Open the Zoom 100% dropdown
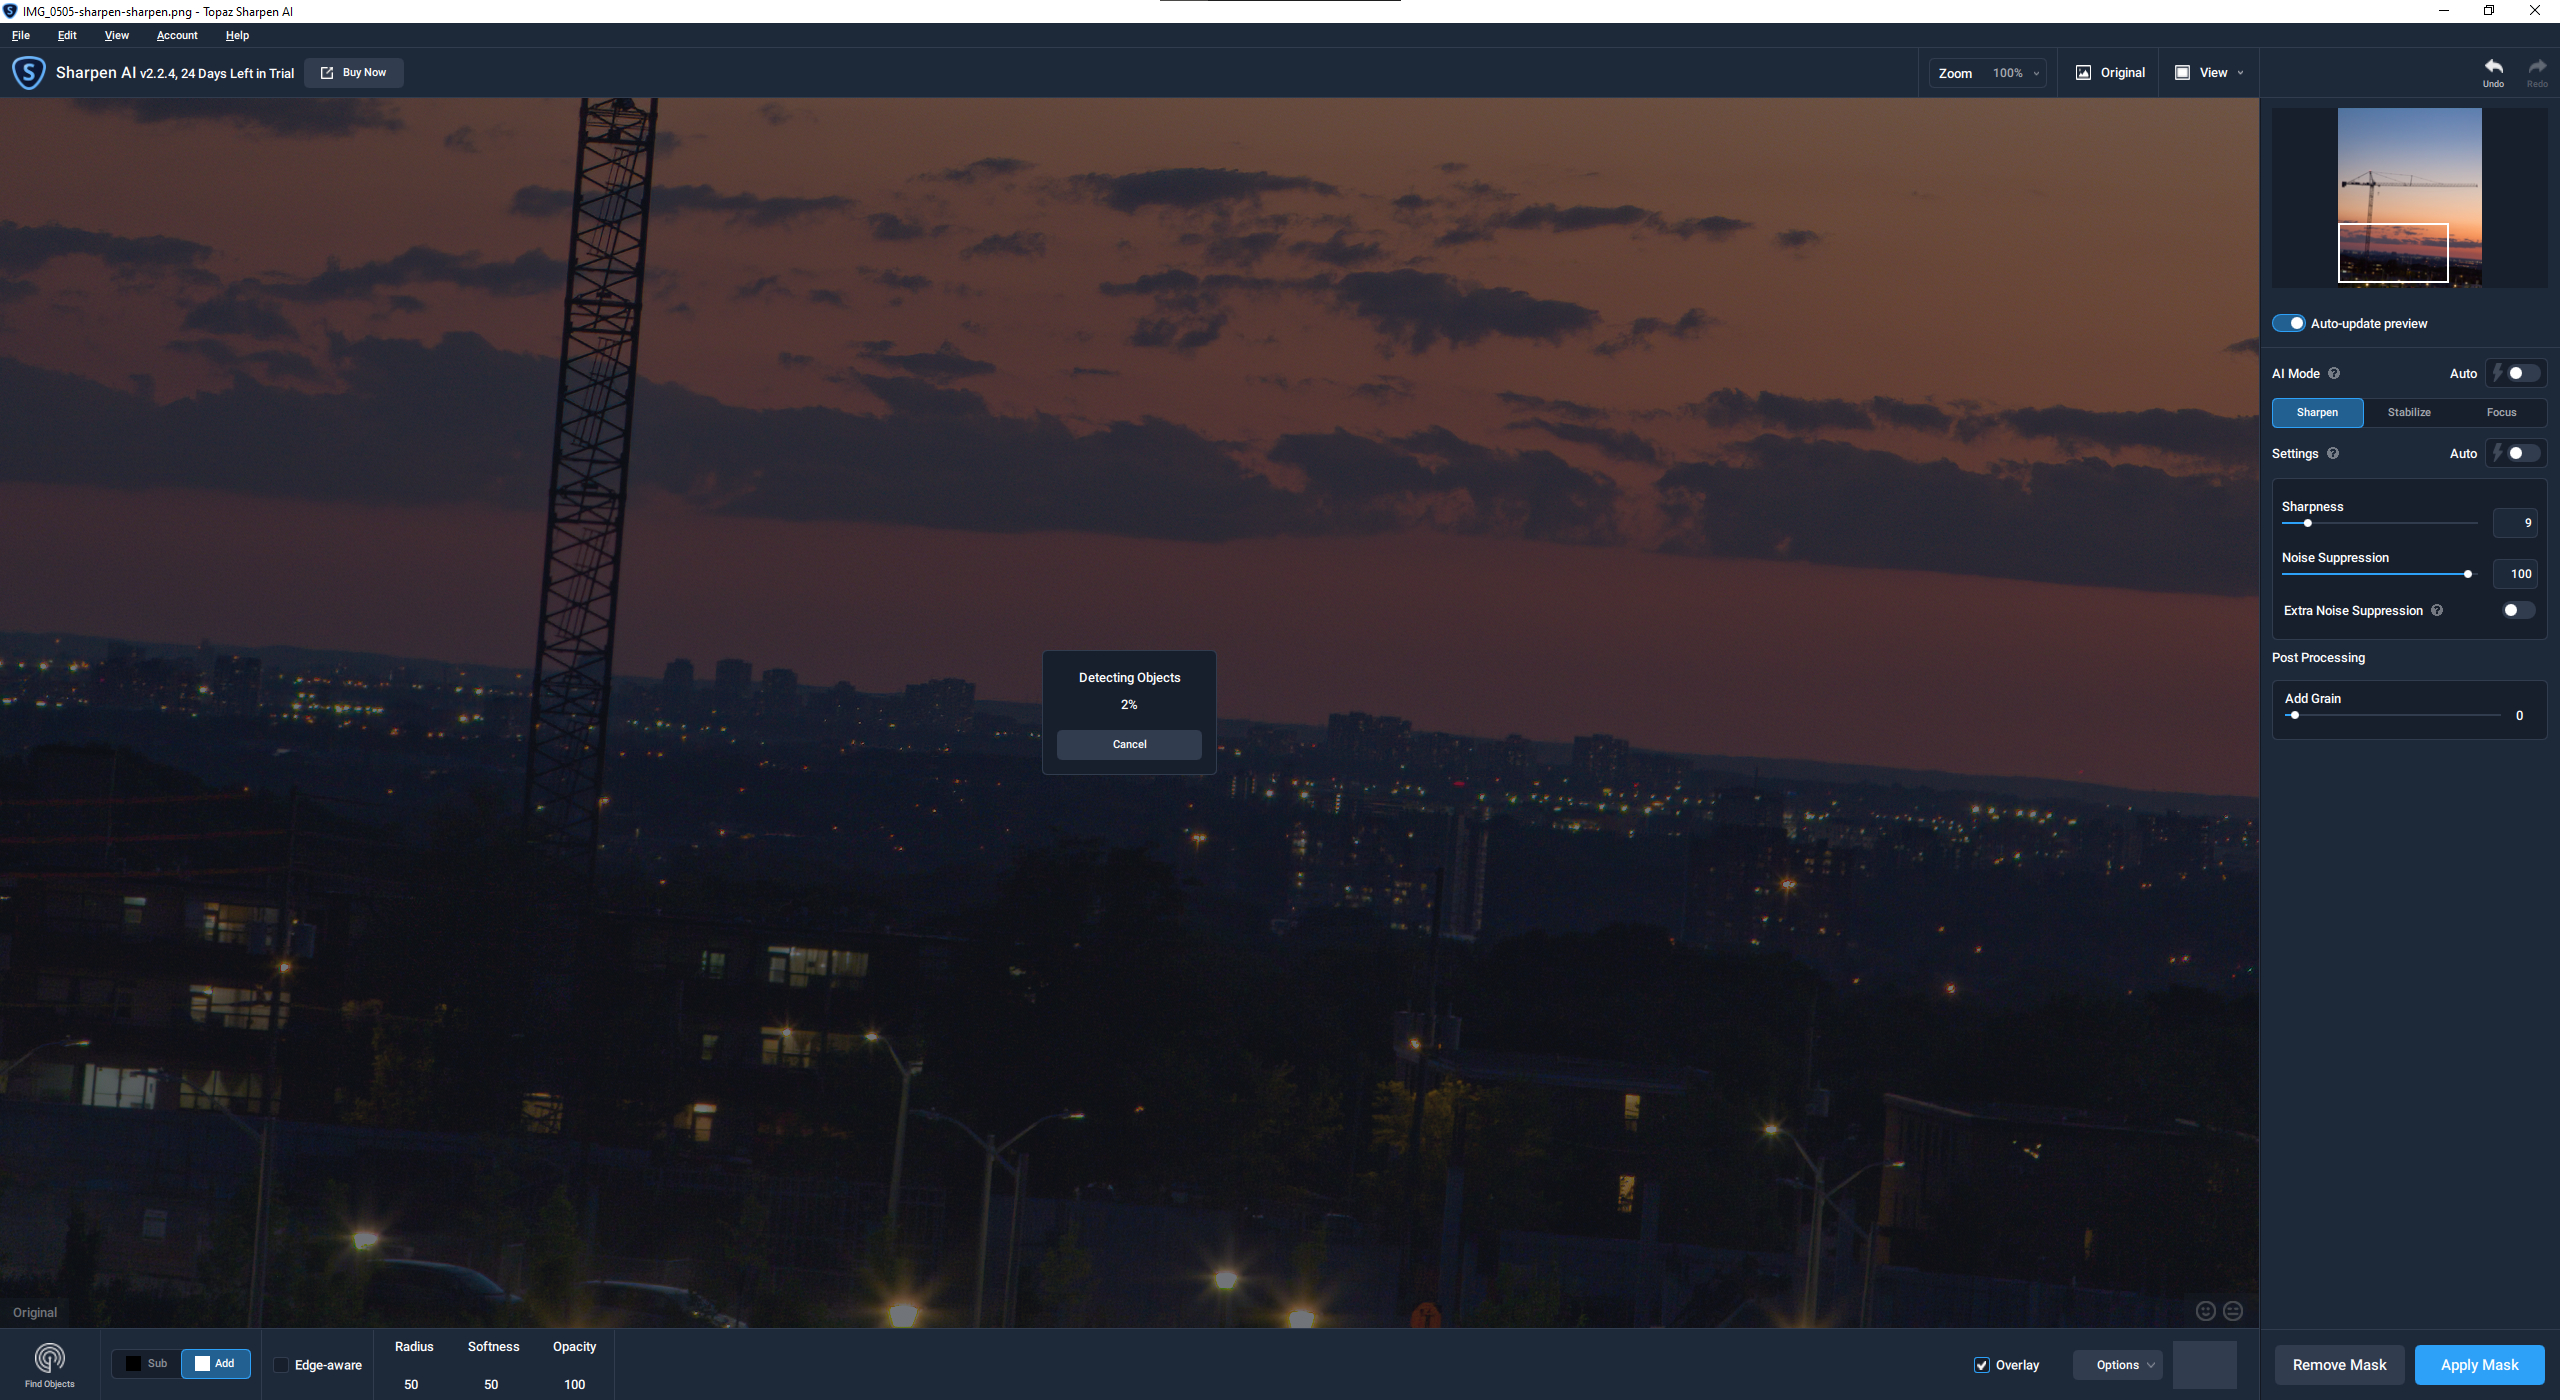 2015,73
